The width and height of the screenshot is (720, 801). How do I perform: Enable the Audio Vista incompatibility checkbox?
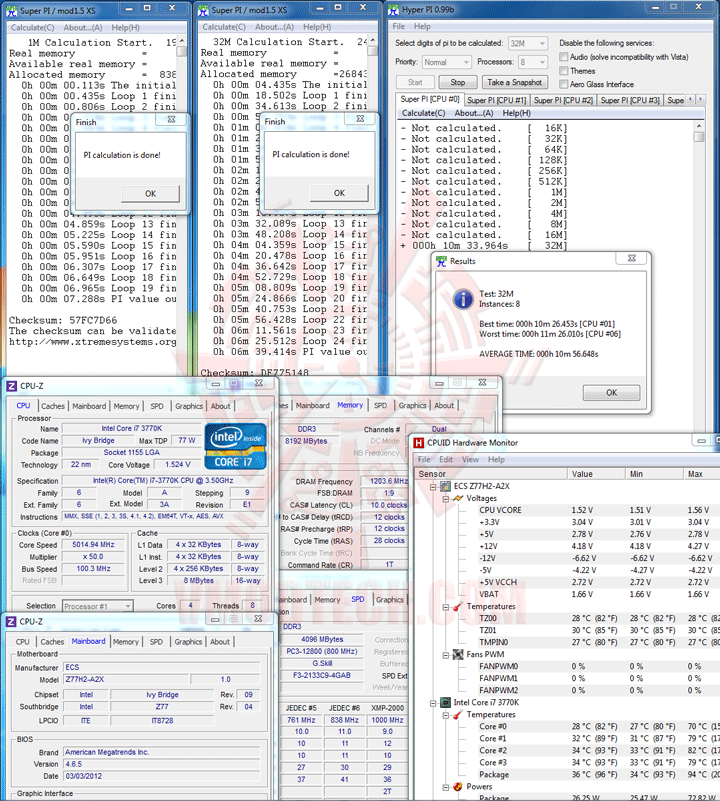tap(564, 57)
